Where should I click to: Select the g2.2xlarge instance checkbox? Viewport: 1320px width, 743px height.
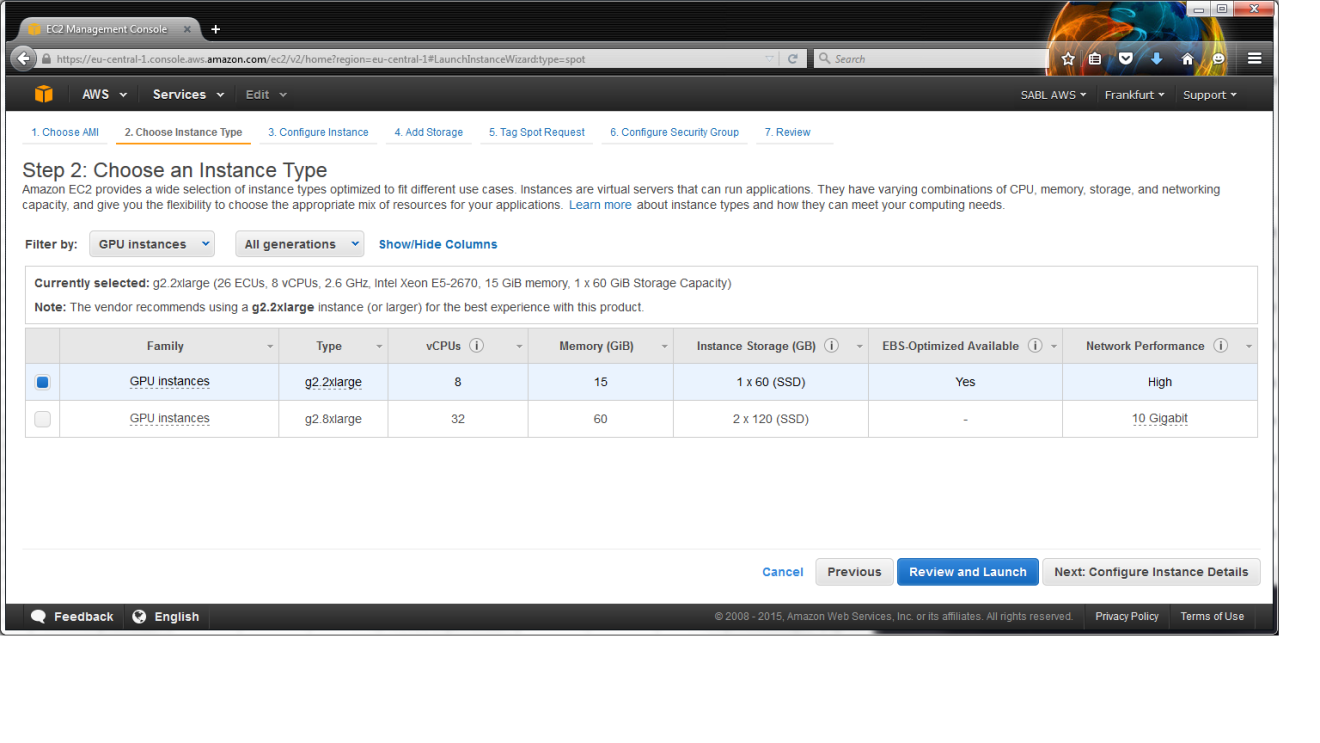pyautogui.click(x=42, y=382)
